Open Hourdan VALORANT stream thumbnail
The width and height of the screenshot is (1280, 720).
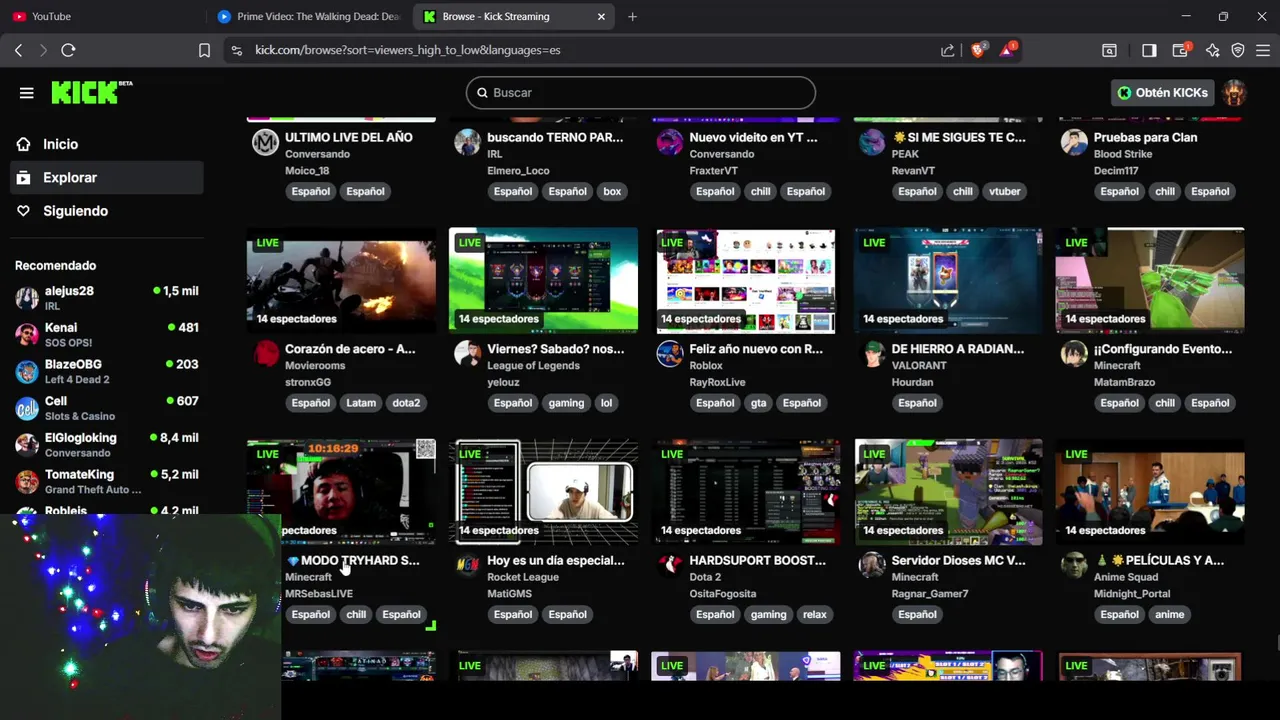click(948, 281)
